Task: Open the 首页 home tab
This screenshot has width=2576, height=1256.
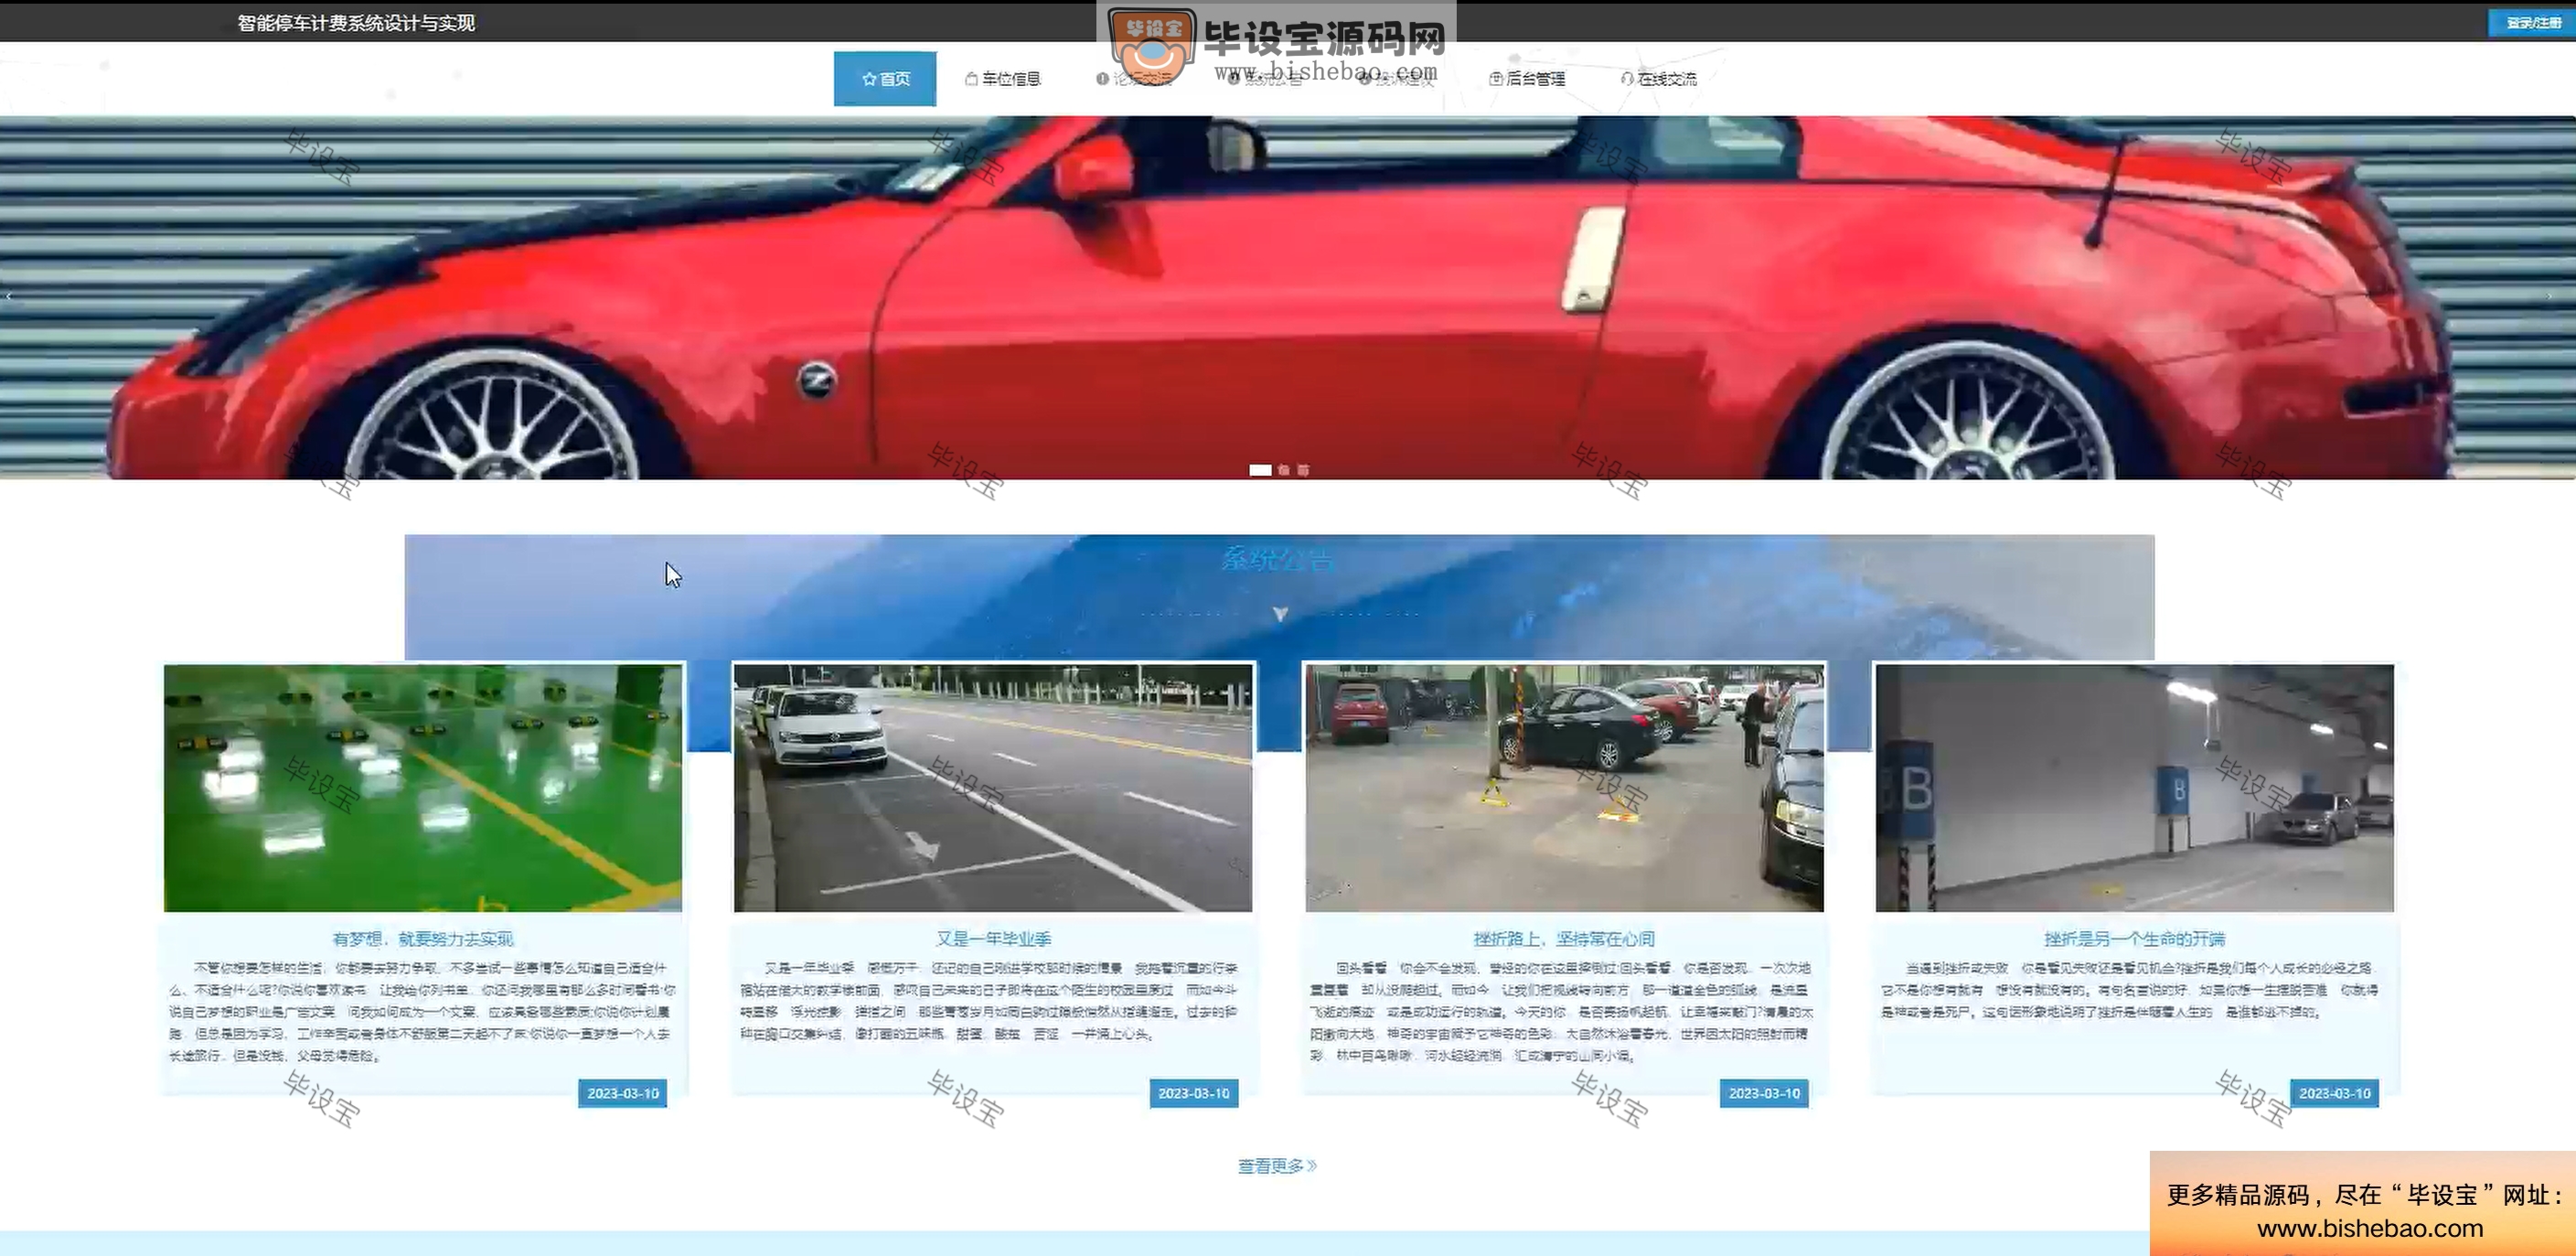Action: coord(885,79)
